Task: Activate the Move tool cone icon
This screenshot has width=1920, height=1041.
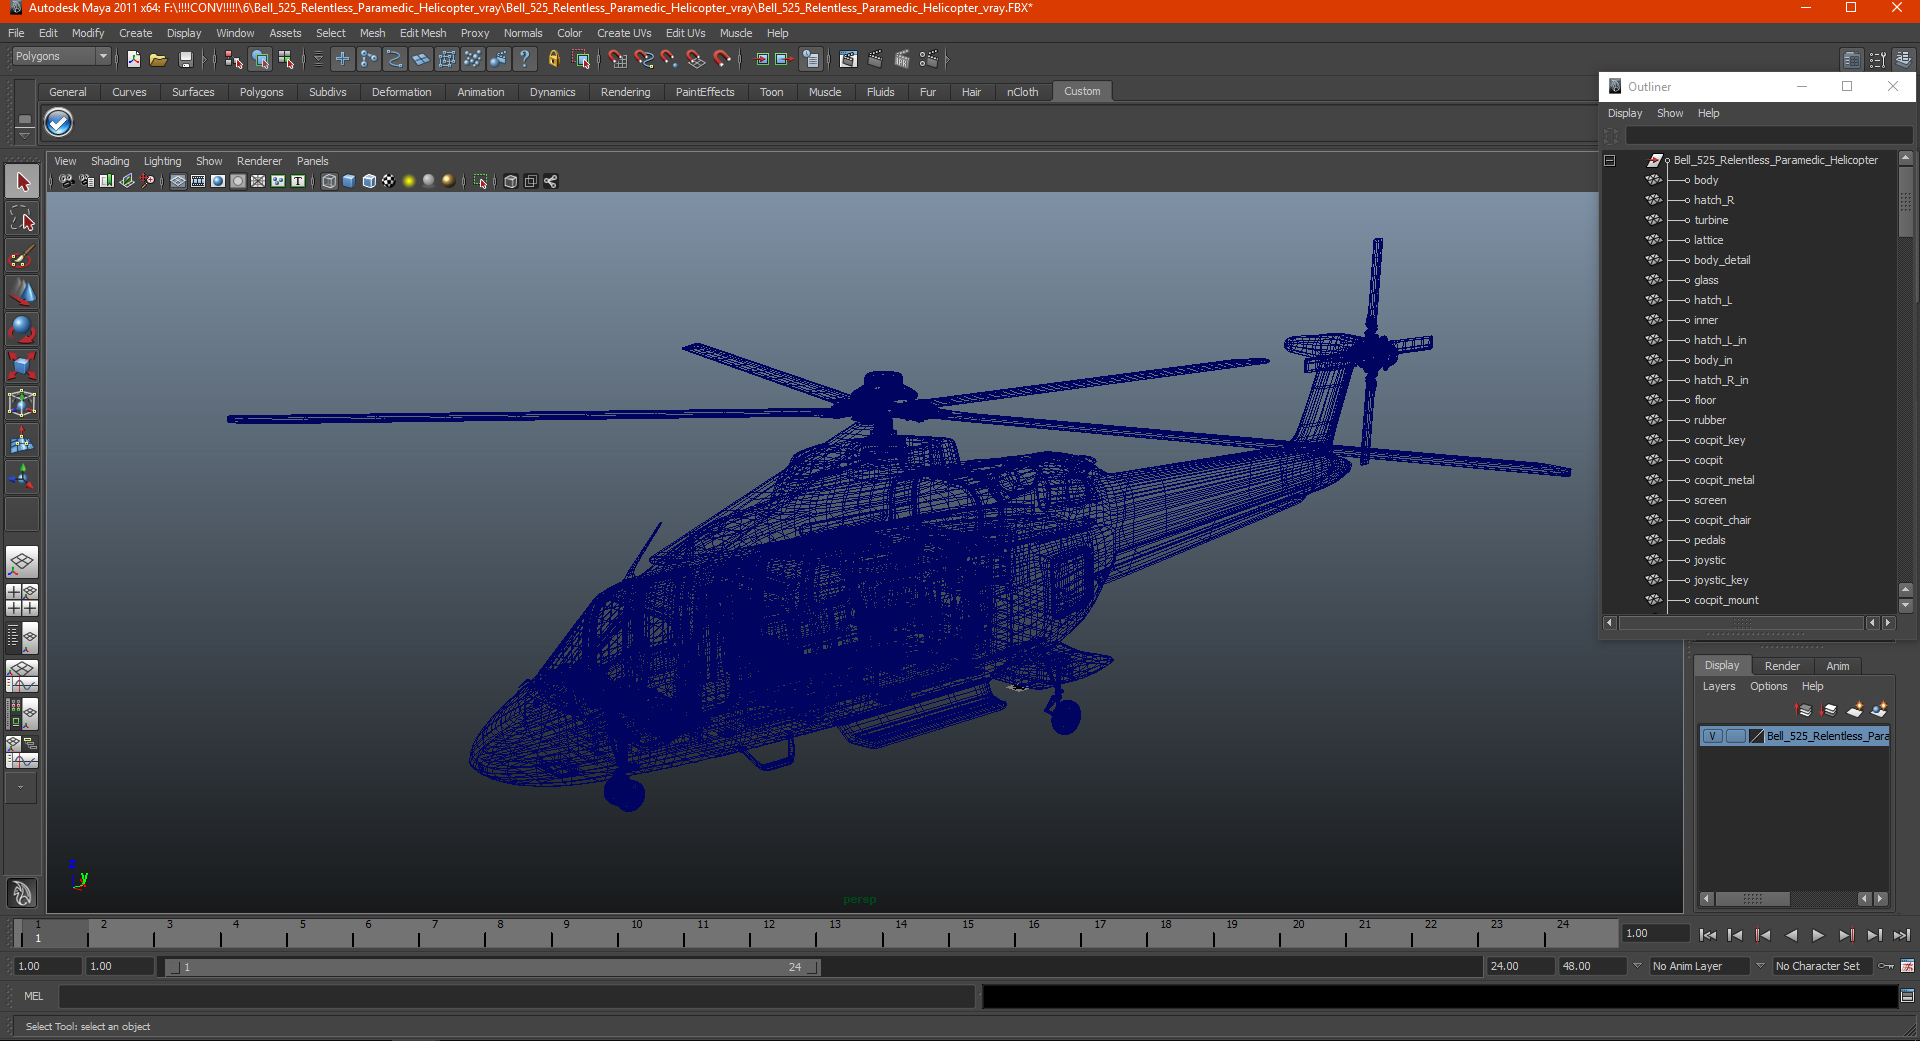Action: pyautogui.click(x=22, y=292)
